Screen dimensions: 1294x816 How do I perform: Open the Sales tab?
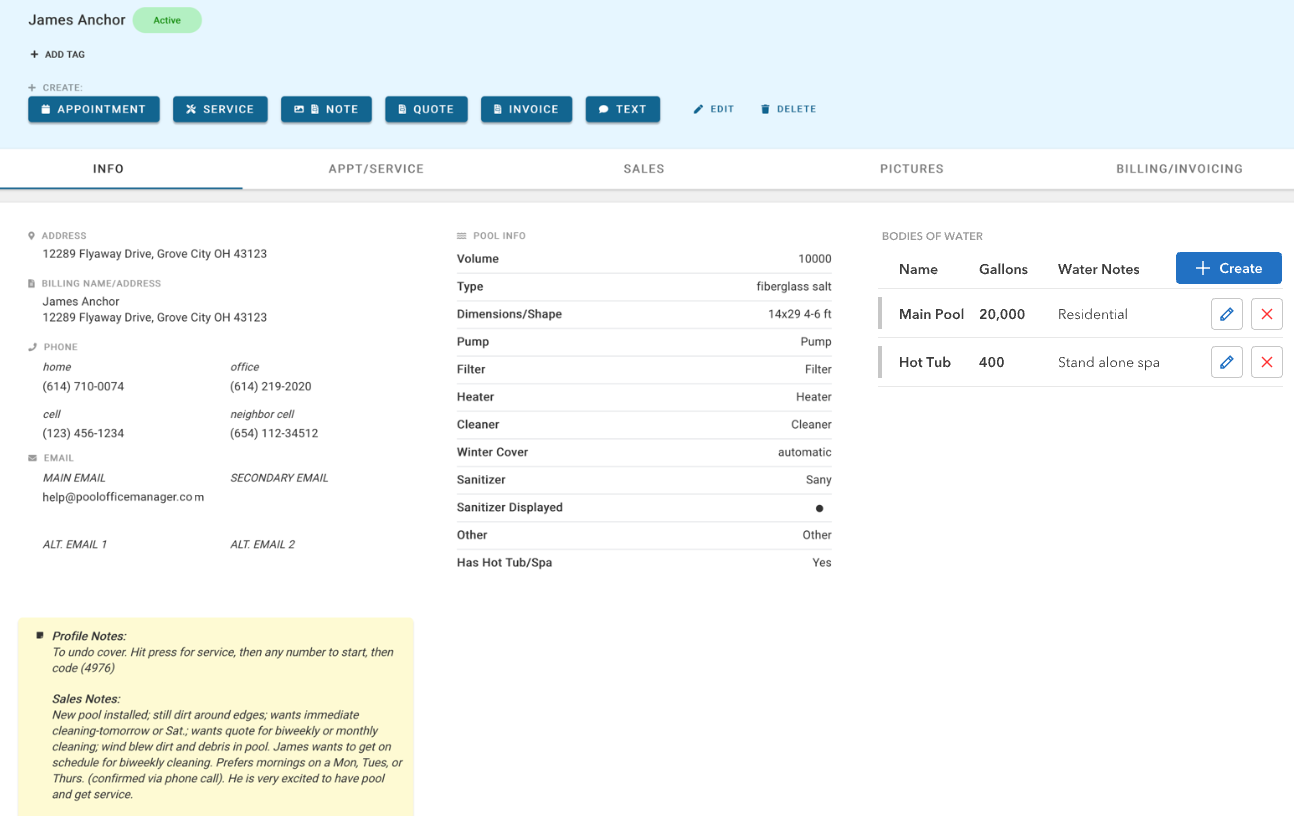coord(644,169)
